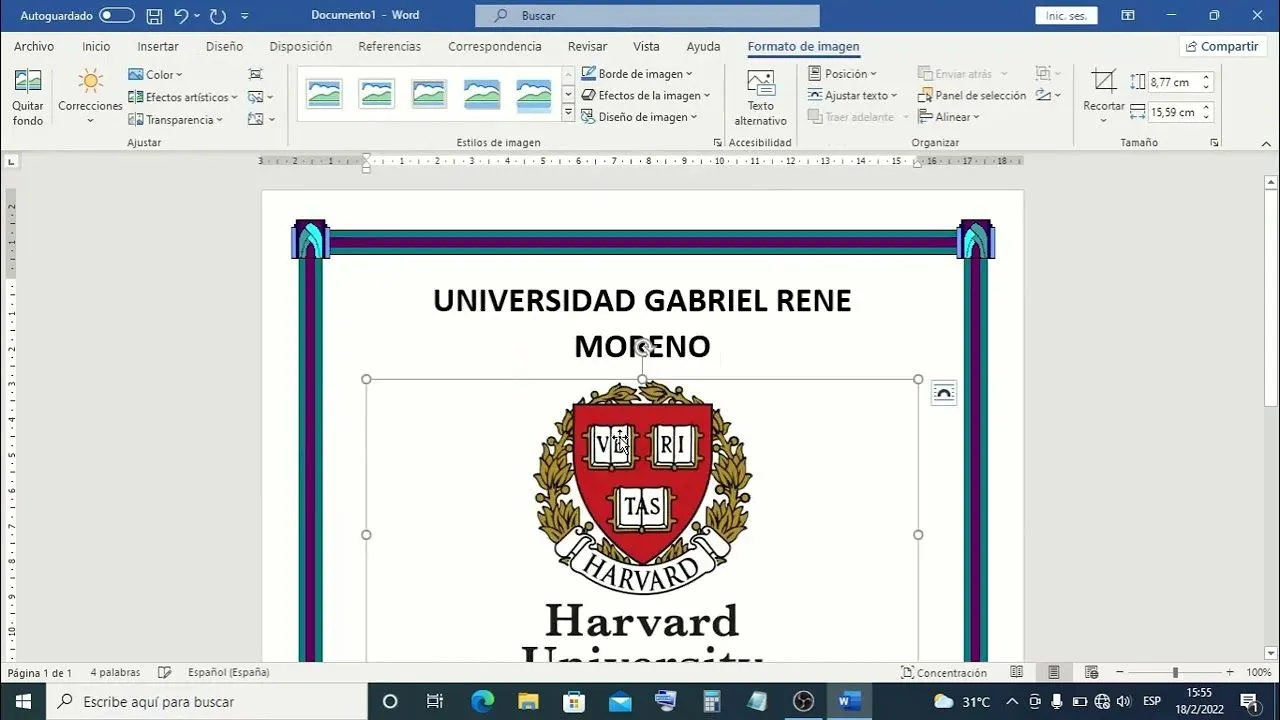Open the Archivo tab

click(x=34, y=47)
